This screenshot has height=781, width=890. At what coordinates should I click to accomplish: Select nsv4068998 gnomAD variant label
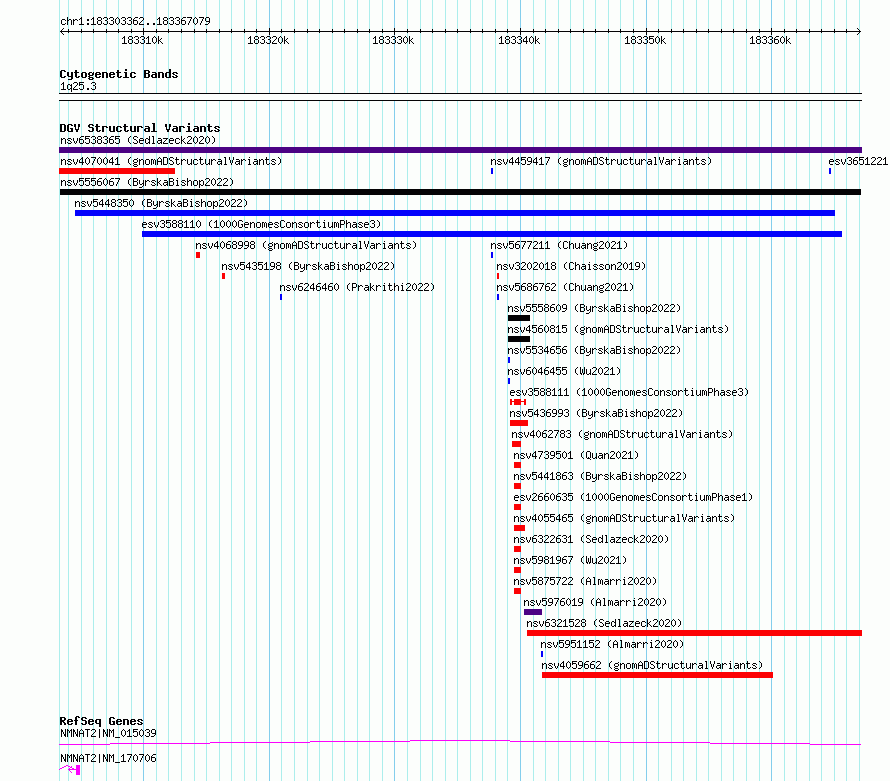pyautogui.click(x=306, y=245)
